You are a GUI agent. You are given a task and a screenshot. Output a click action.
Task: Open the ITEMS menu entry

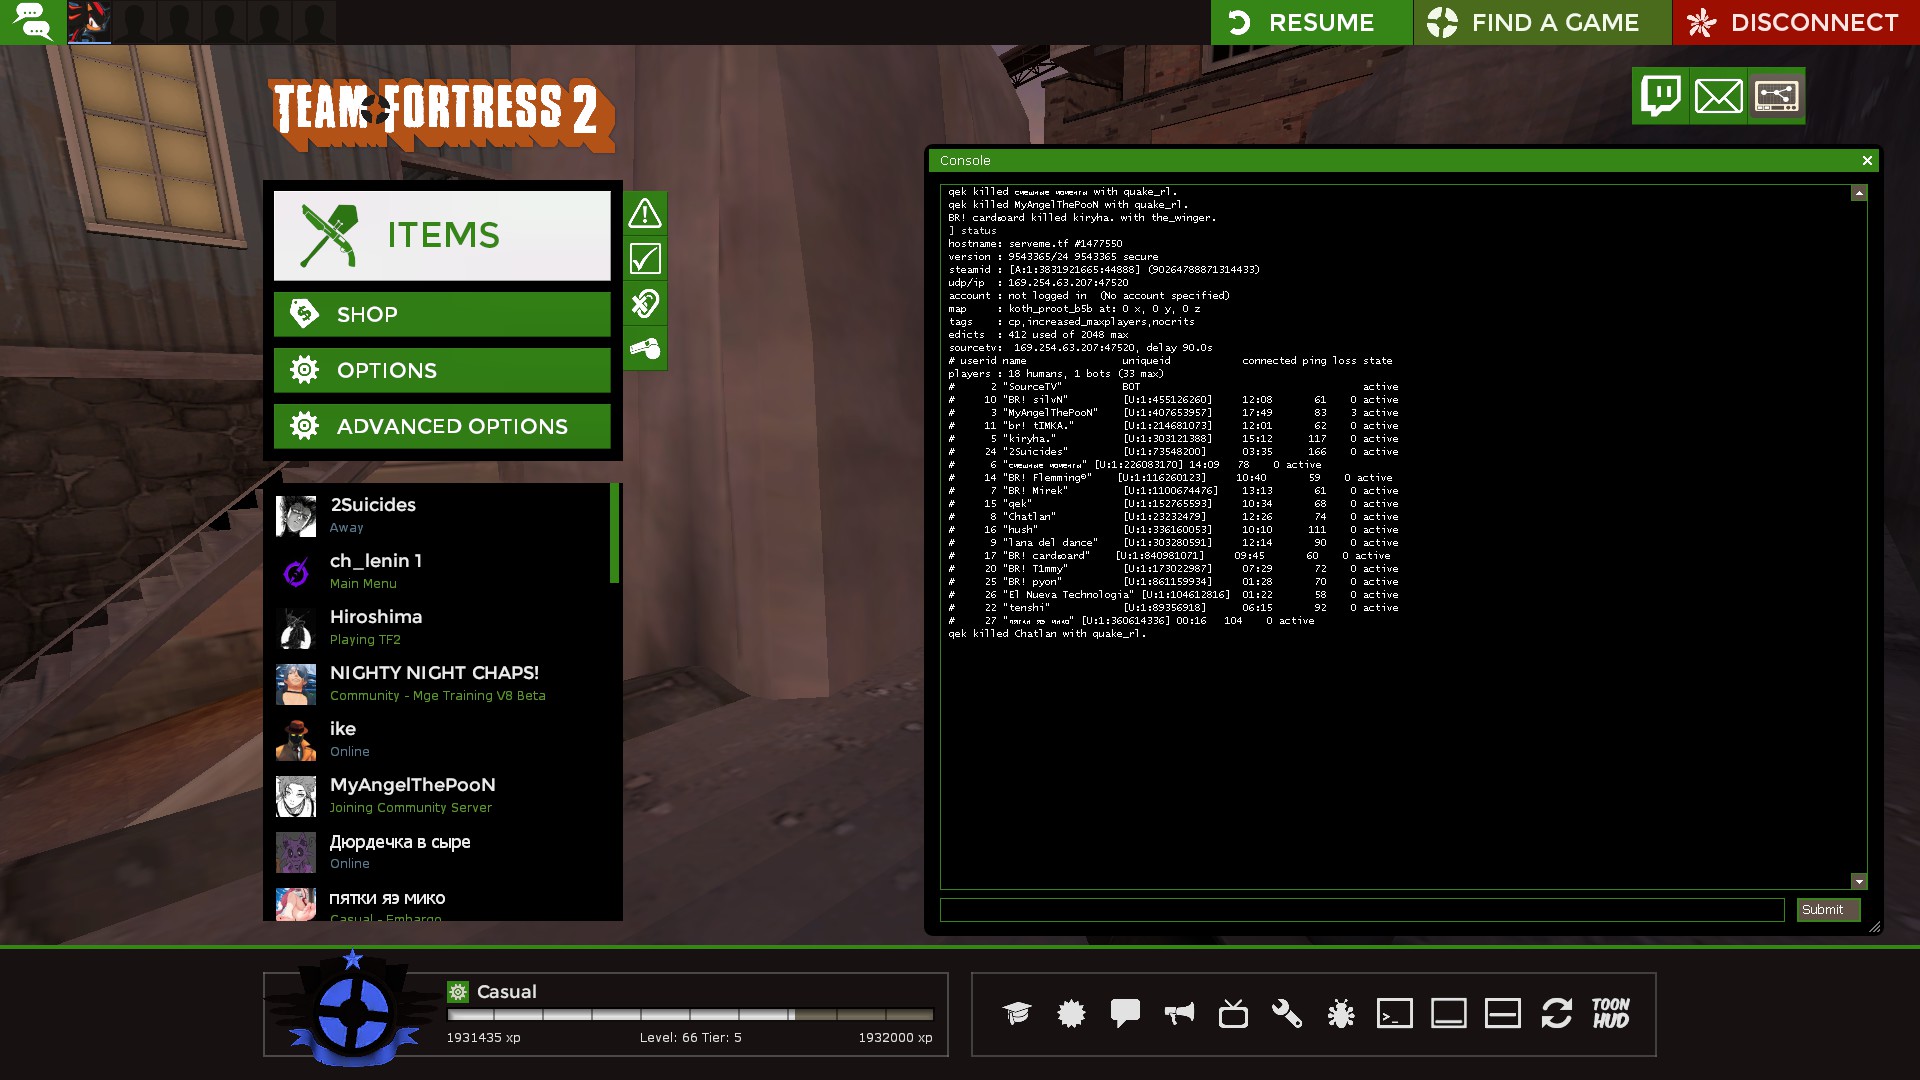click(442, 236)
